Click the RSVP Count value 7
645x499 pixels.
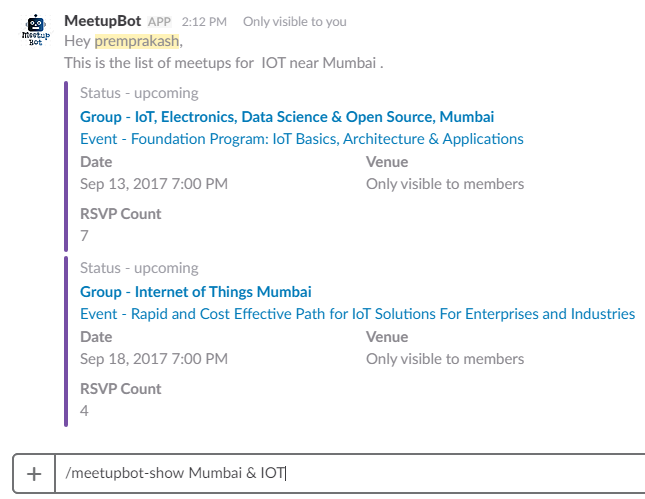[x=84, y=236]
